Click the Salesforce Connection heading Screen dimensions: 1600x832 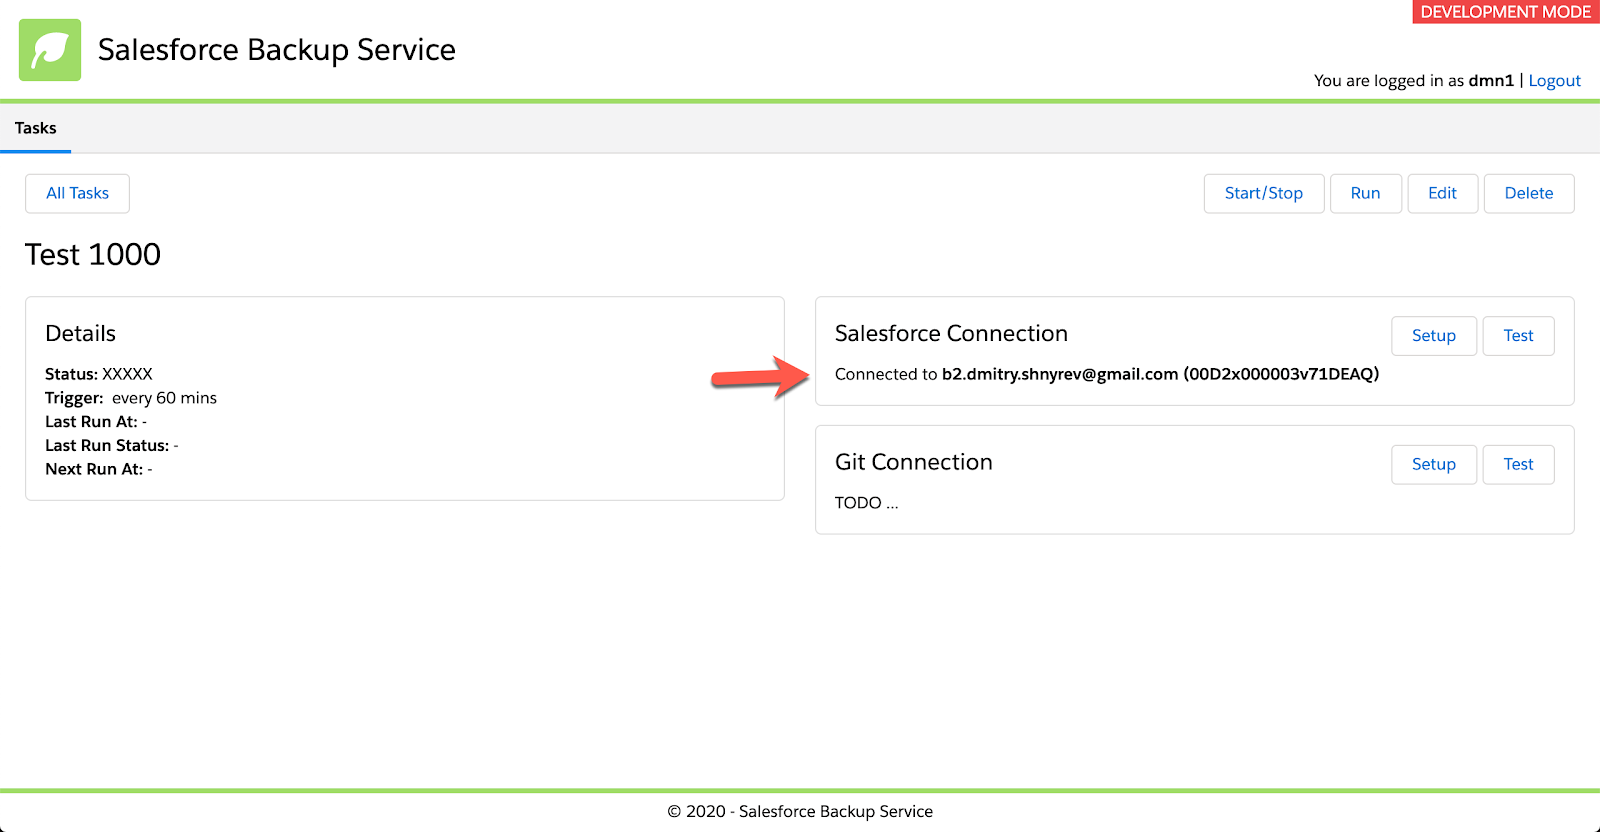(951, 334)
